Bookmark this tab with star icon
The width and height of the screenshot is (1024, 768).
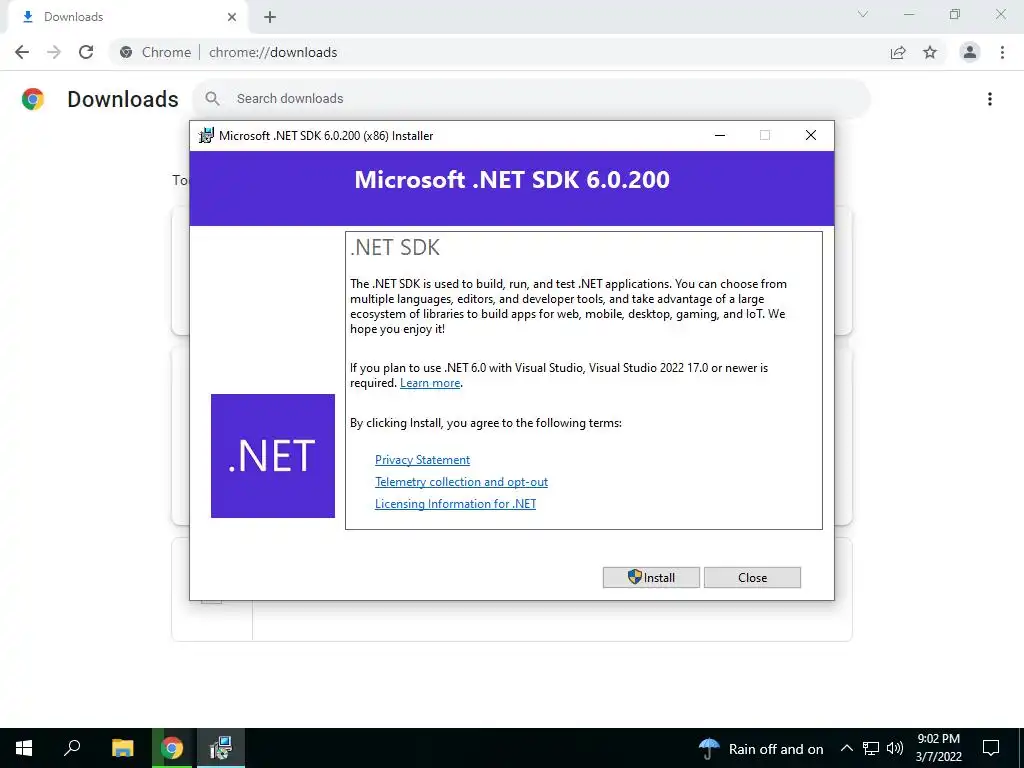click(930, 52)
